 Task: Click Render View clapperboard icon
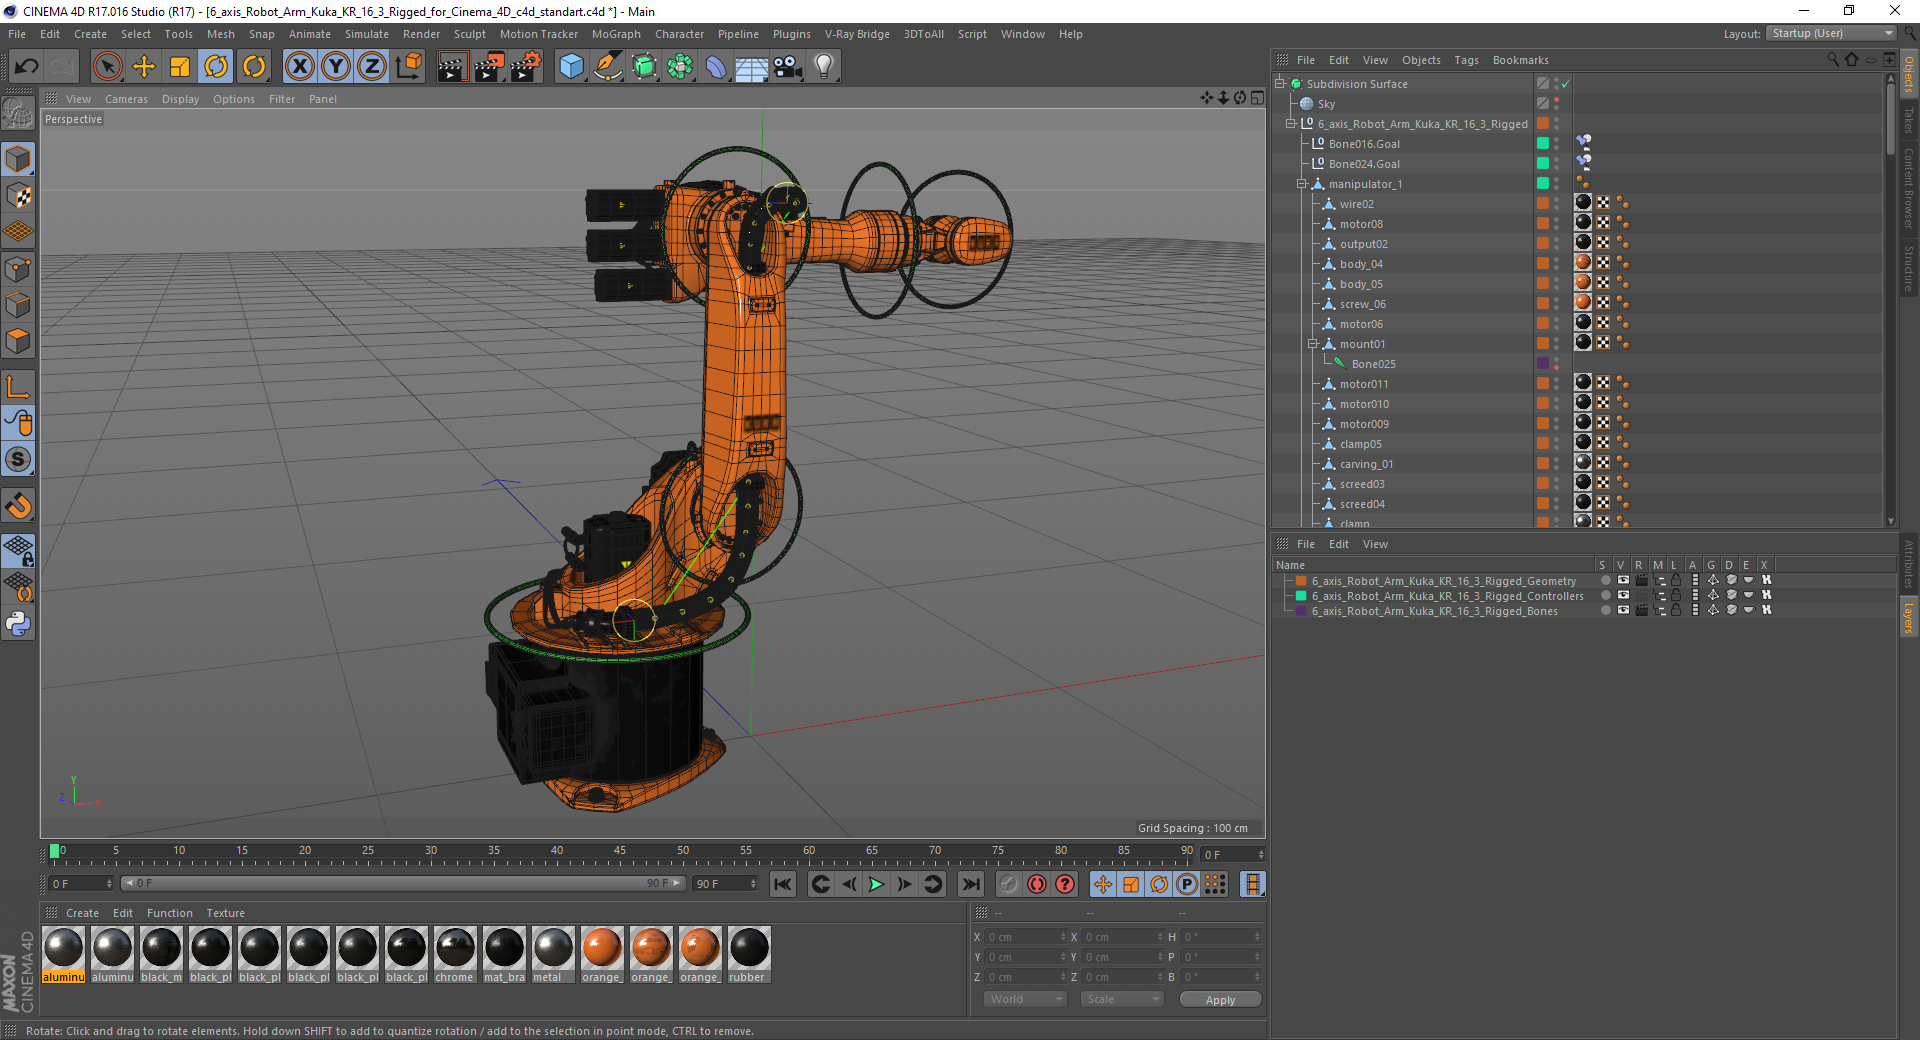pyautogui.click(x=452, y=67)
